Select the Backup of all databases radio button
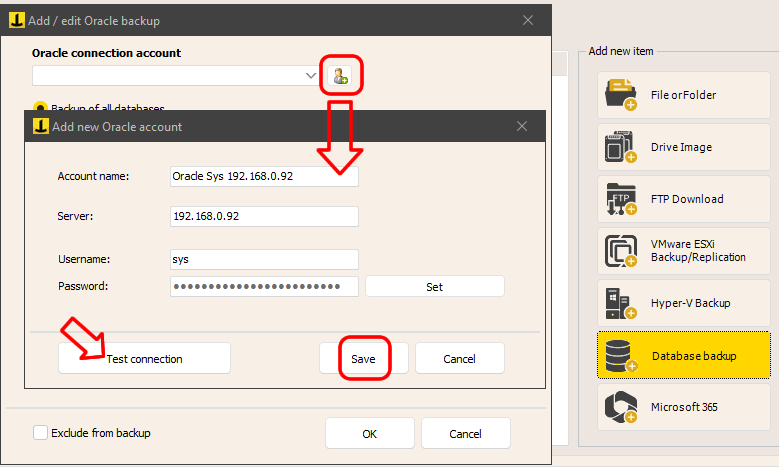The width and height of the screenshot is (779, 467). 40,107
